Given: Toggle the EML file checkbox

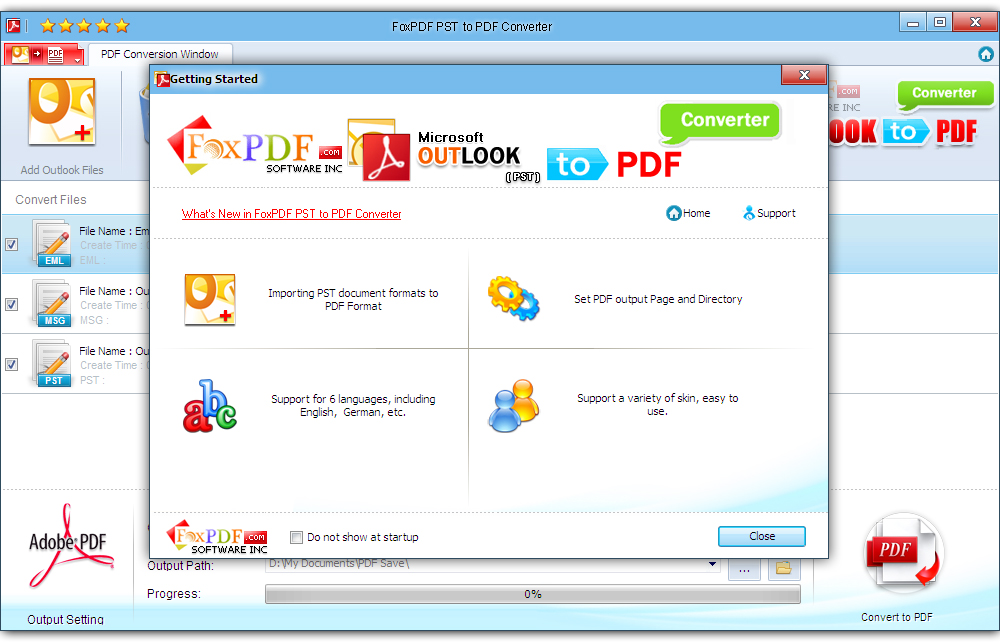Looking at the screenshot, I should [11, 244].
